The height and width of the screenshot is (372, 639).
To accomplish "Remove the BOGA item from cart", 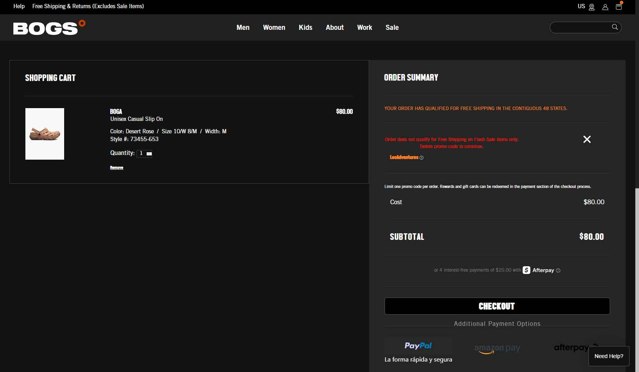I will click(117, 167).
